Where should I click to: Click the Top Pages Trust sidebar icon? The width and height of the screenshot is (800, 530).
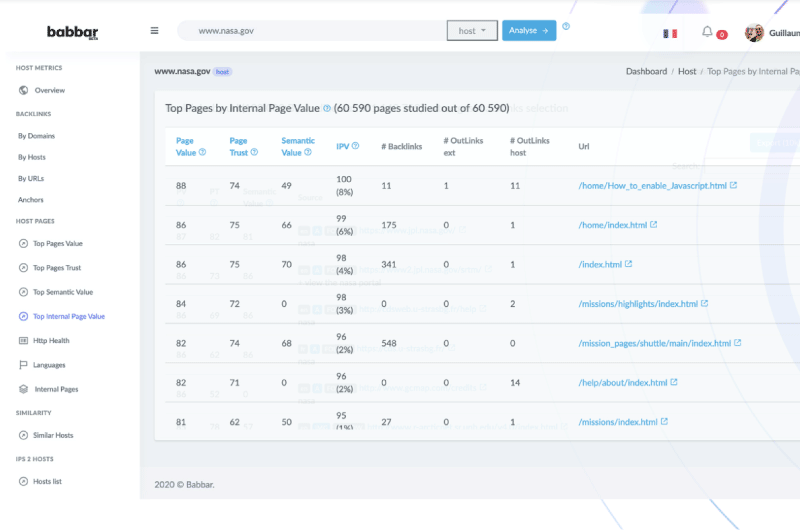(x=23, y=267)
